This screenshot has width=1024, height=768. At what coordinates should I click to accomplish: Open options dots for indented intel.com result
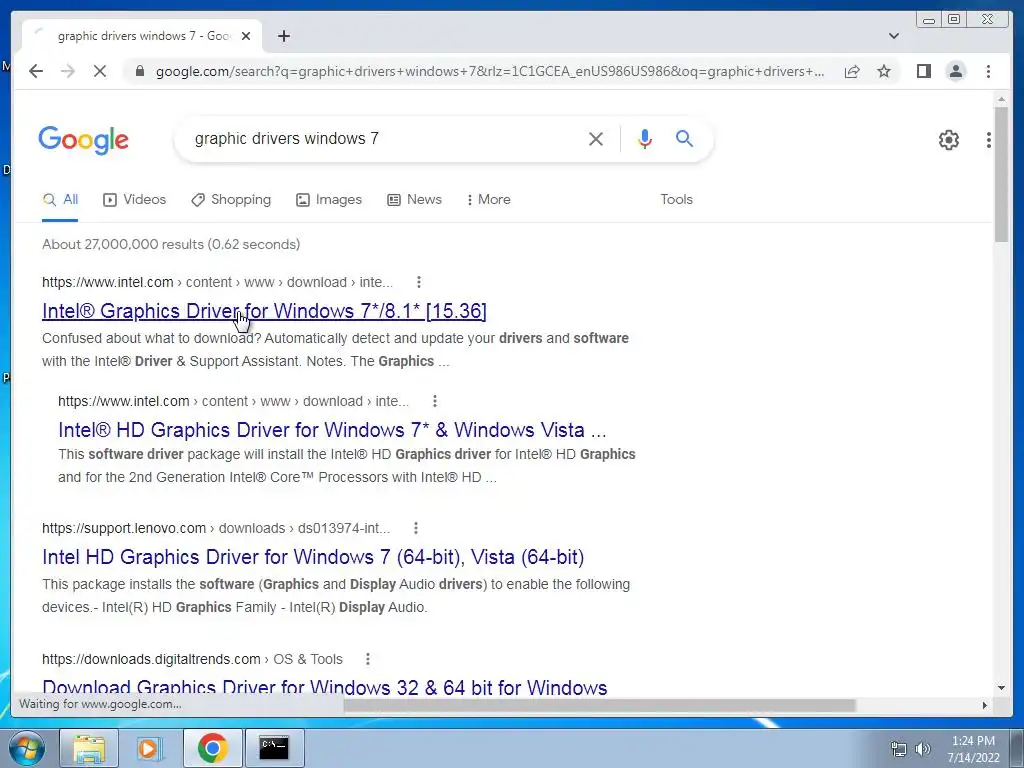click(434, 401)
